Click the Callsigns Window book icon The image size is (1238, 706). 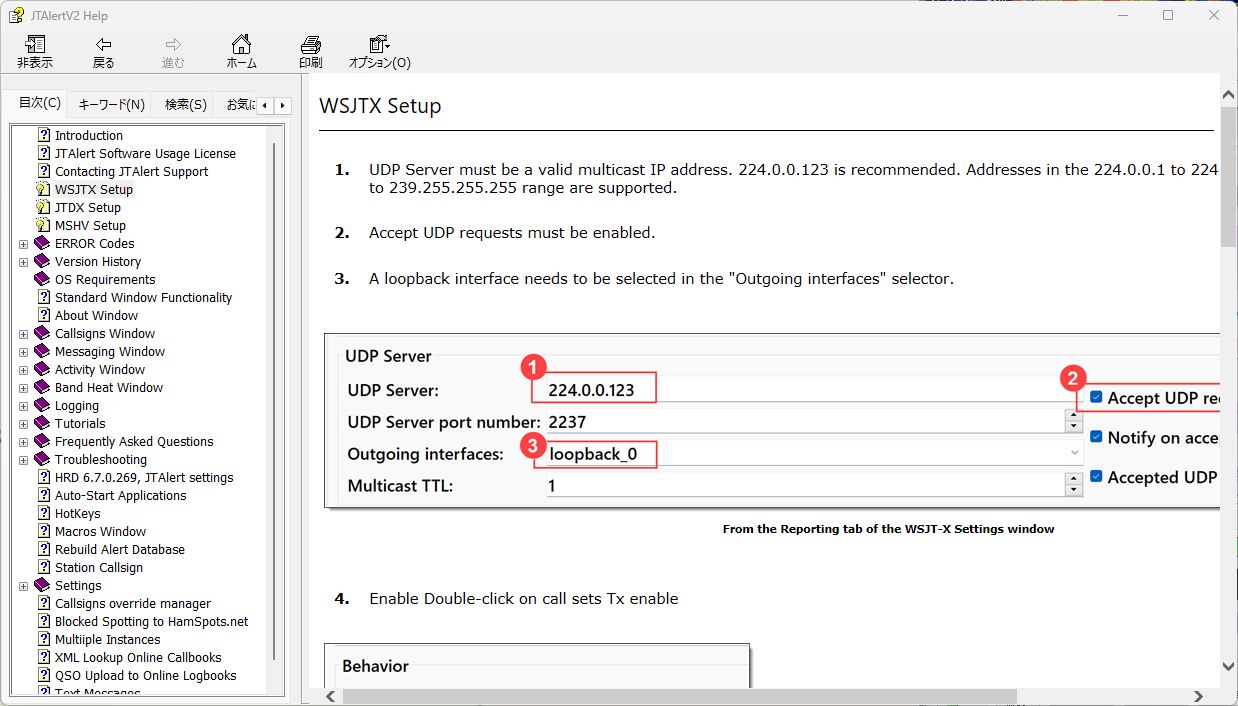(x=42, y=333)
